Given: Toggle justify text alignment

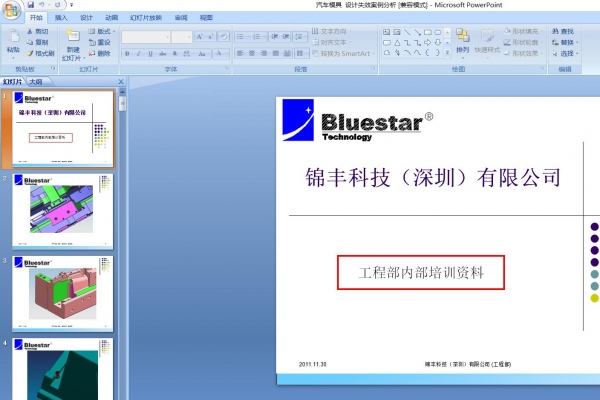Looking at the screenshot, I should pos(276,54).
